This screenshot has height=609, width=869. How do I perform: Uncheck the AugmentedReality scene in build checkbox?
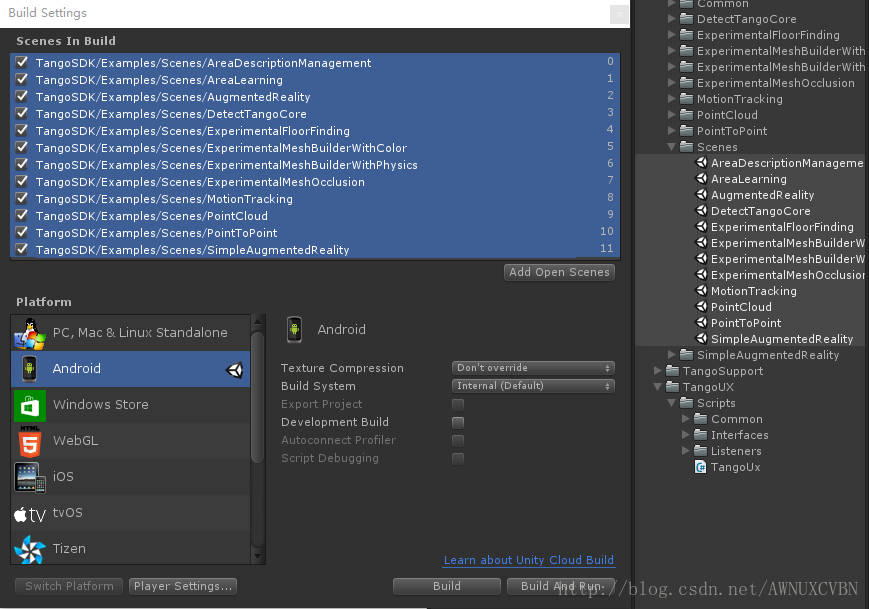[x=22, y=96]
